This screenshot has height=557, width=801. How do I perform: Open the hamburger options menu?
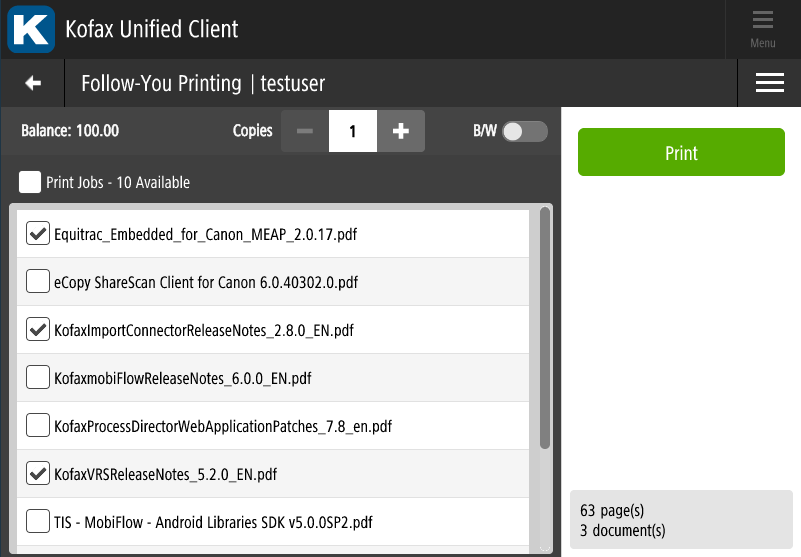click(769, 83)
